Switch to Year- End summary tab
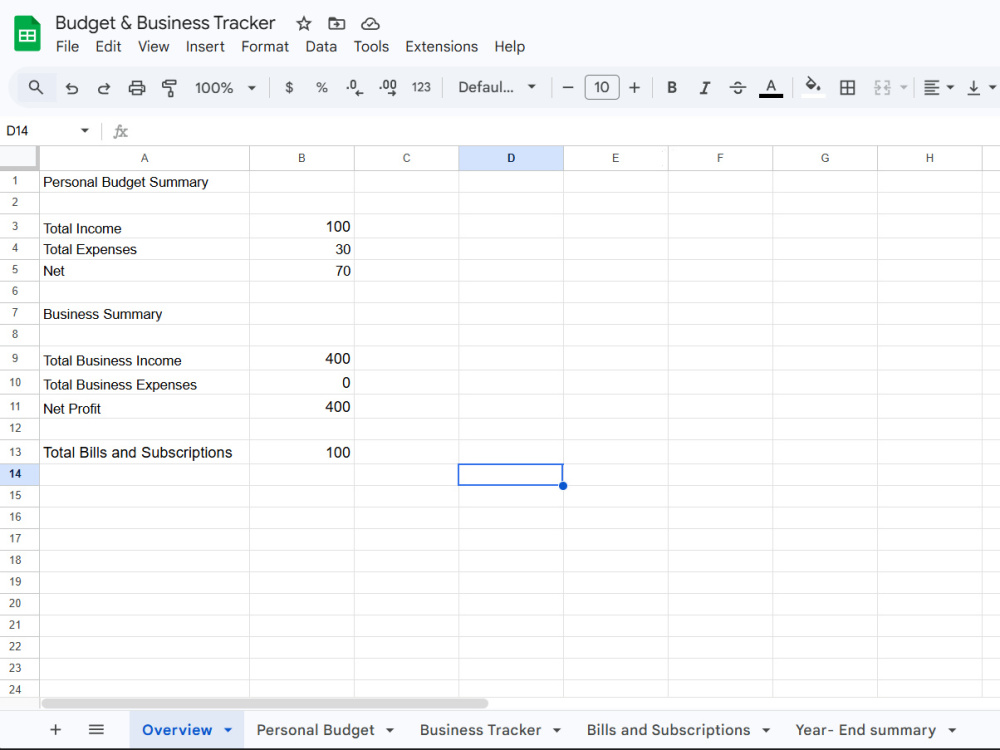Screen dimensions: 1000x750 (x=865, y=730)
